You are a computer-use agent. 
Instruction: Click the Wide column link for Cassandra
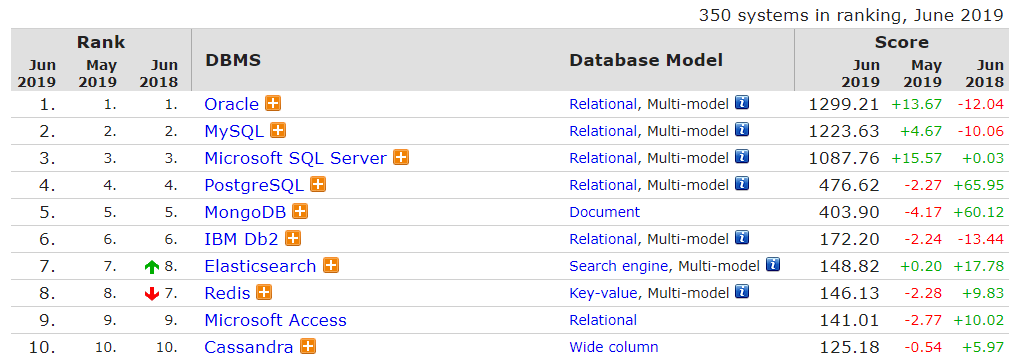pyautogui.click(x=613, y=347)
